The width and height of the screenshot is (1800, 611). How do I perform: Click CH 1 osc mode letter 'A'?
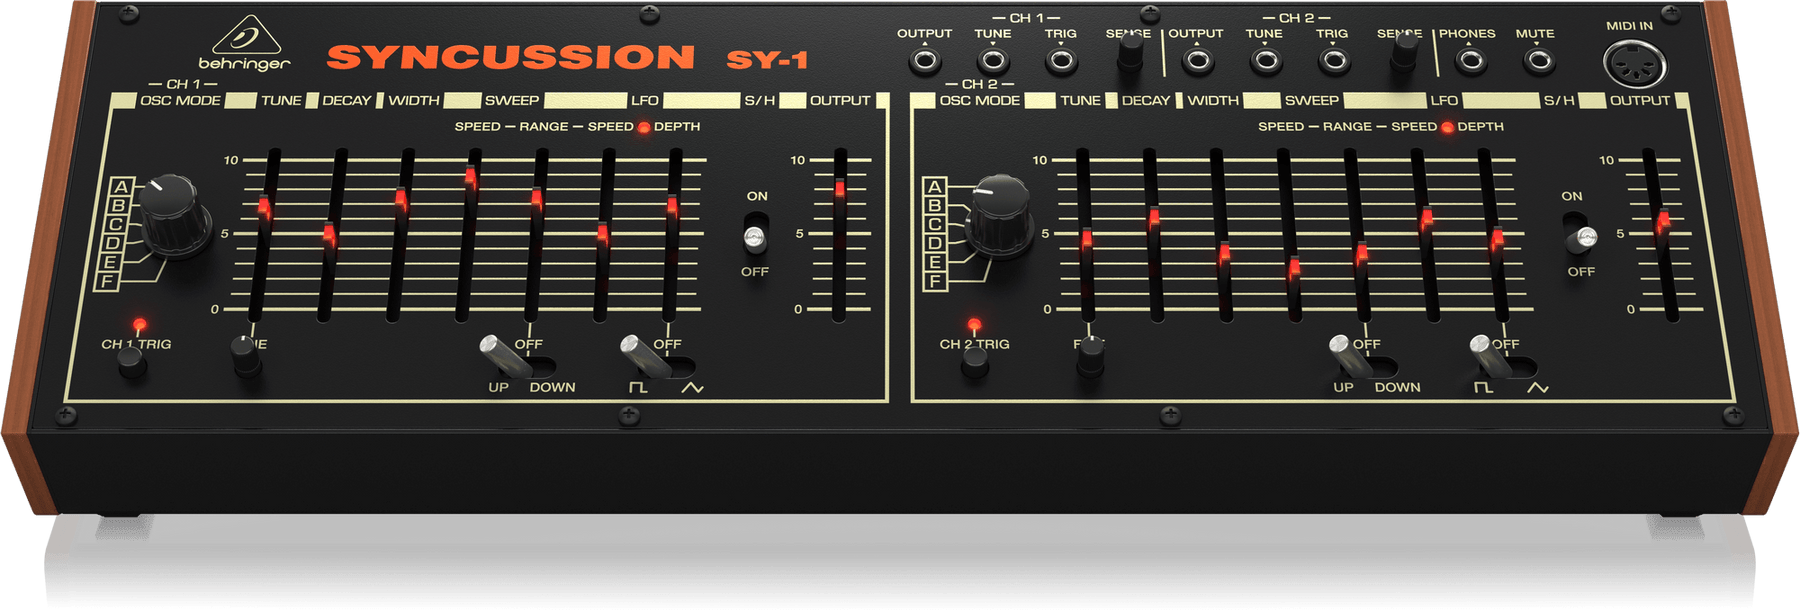tap(122, 187)
